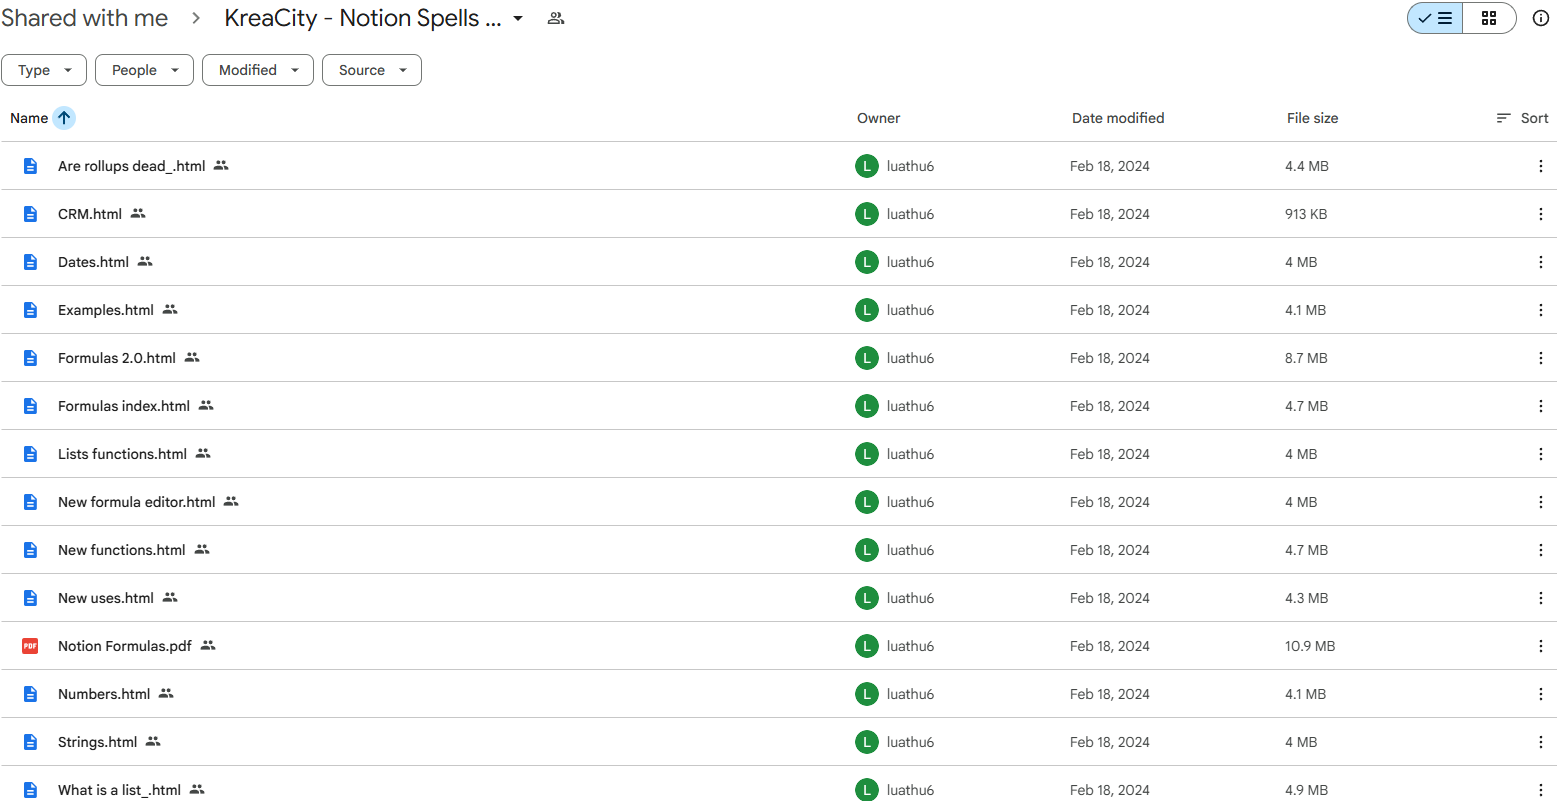Screen dimensions: 1557x801
Task: Open More actions menu for Strings.html
Action: [1540, 742]
